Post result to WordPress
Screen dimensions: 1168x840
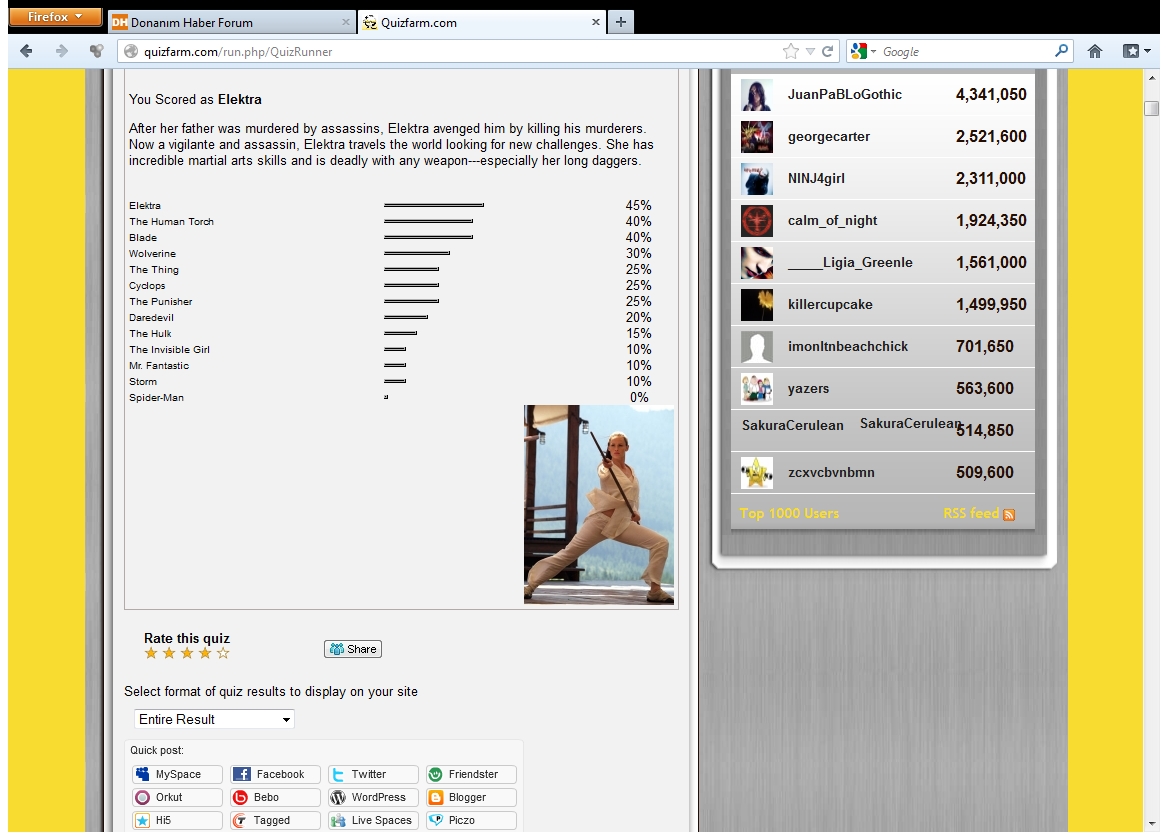click(373, 798)
